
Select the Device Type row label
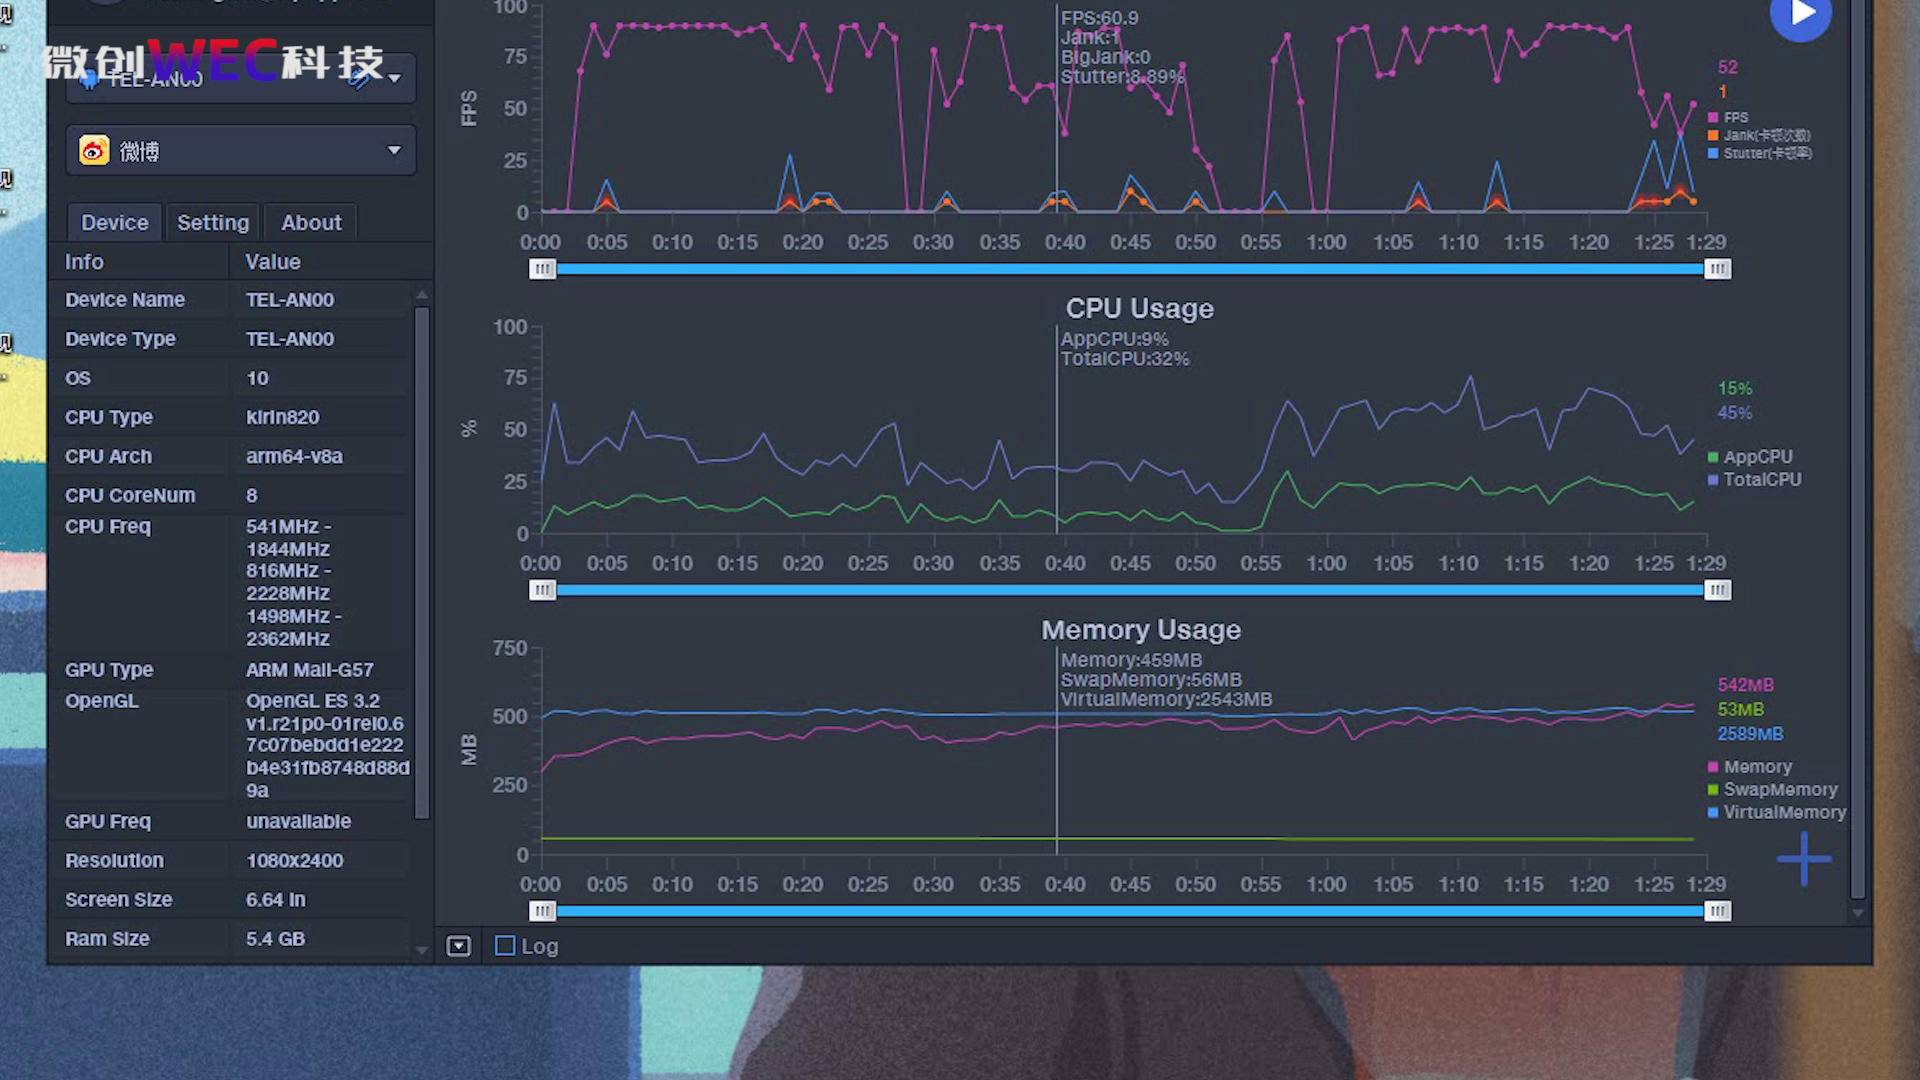tap(120, 339)
